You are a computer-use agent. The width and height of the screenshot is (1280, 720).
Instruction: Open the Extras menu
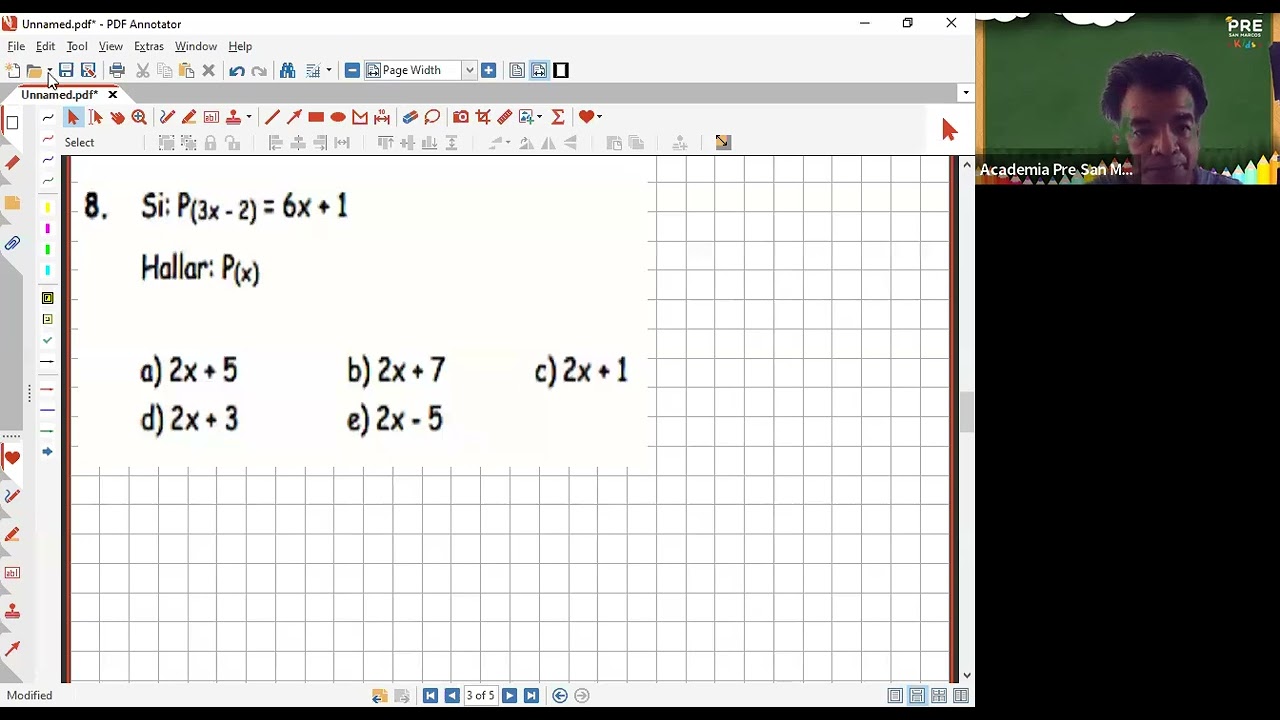pos(149,46)
